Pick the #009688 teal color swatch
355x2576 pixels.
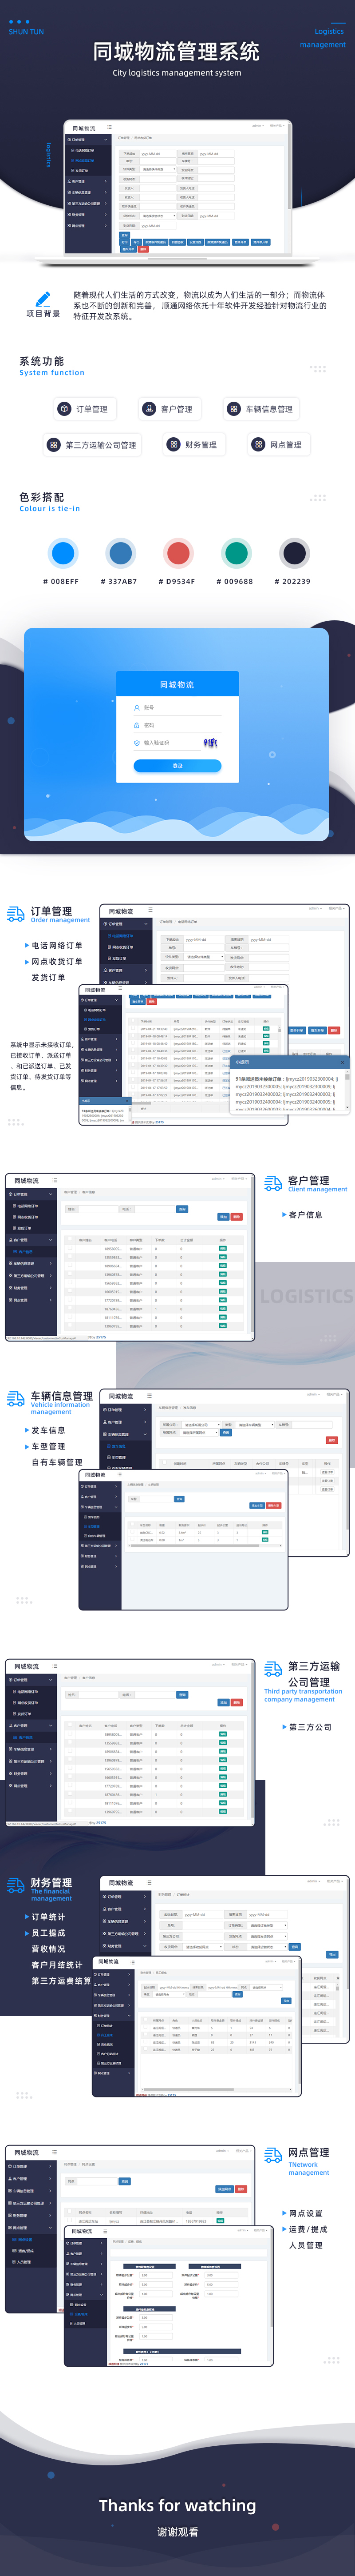tap(236, 553)
